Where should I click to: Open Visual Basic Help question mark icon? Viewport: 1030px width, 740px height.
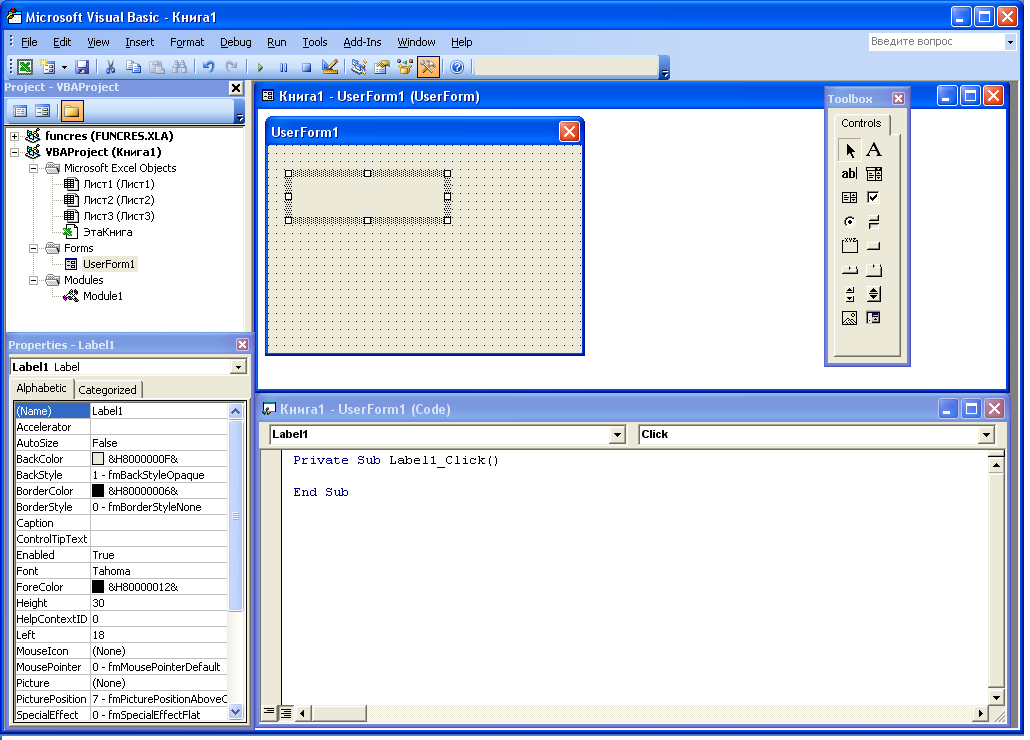click(457, 67)
